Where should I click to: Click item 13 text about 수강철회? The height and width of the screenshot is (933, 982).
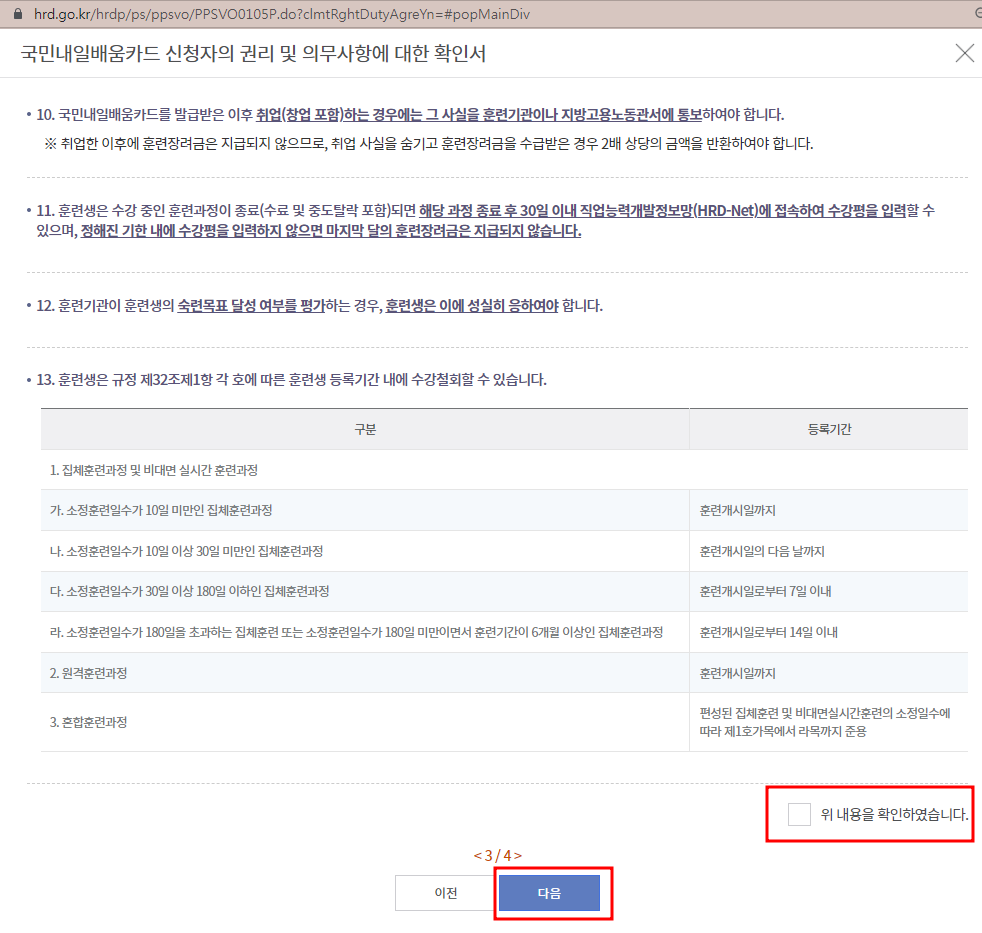[291, 379]
